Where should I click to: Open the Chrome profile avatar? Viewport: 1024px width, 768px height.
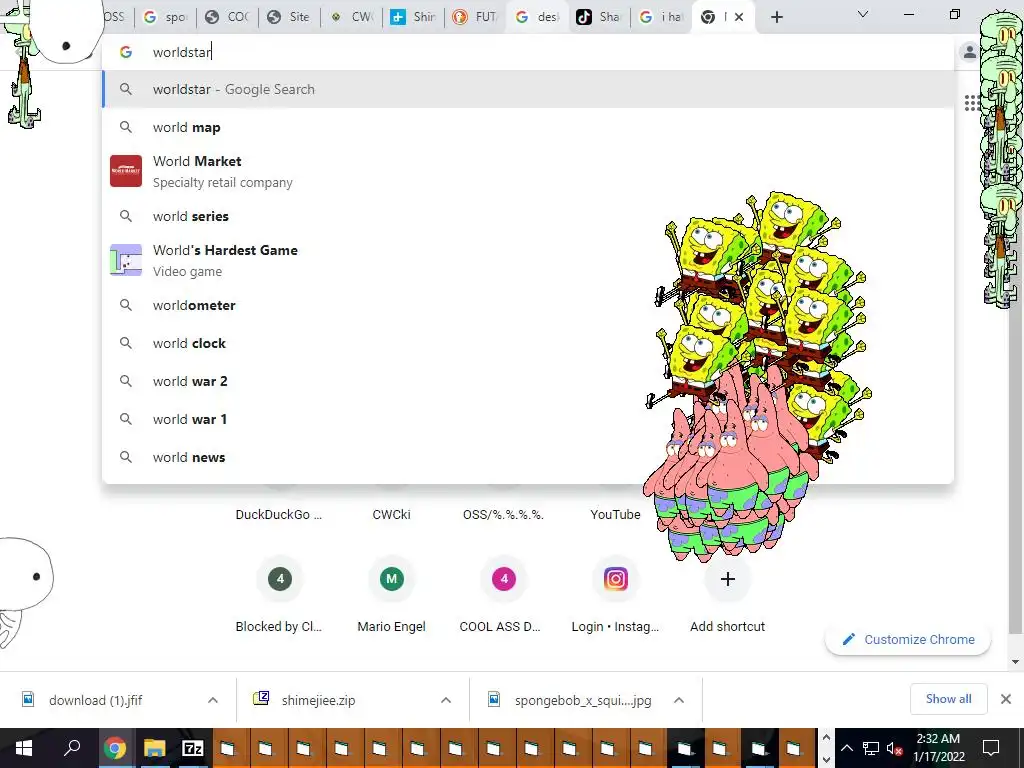pyautogui.click(x=970, y=52)
